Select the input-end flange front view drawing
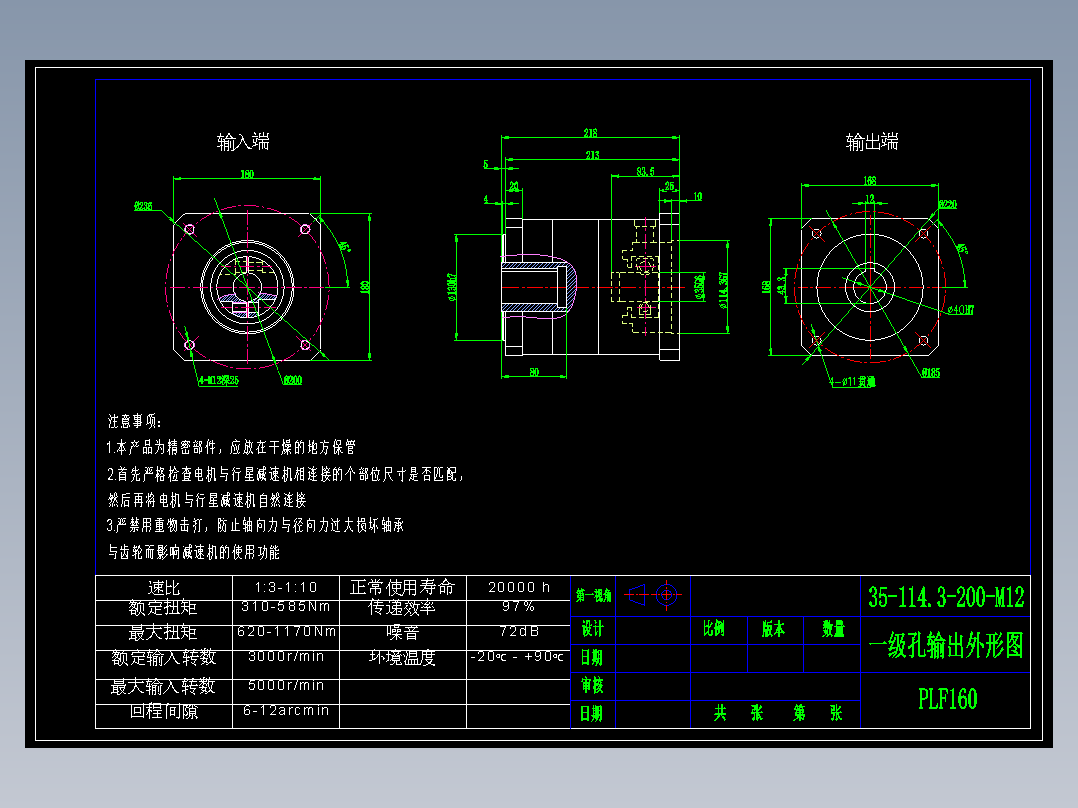This screenshot has width=1078, height=808. pos(248,287)
